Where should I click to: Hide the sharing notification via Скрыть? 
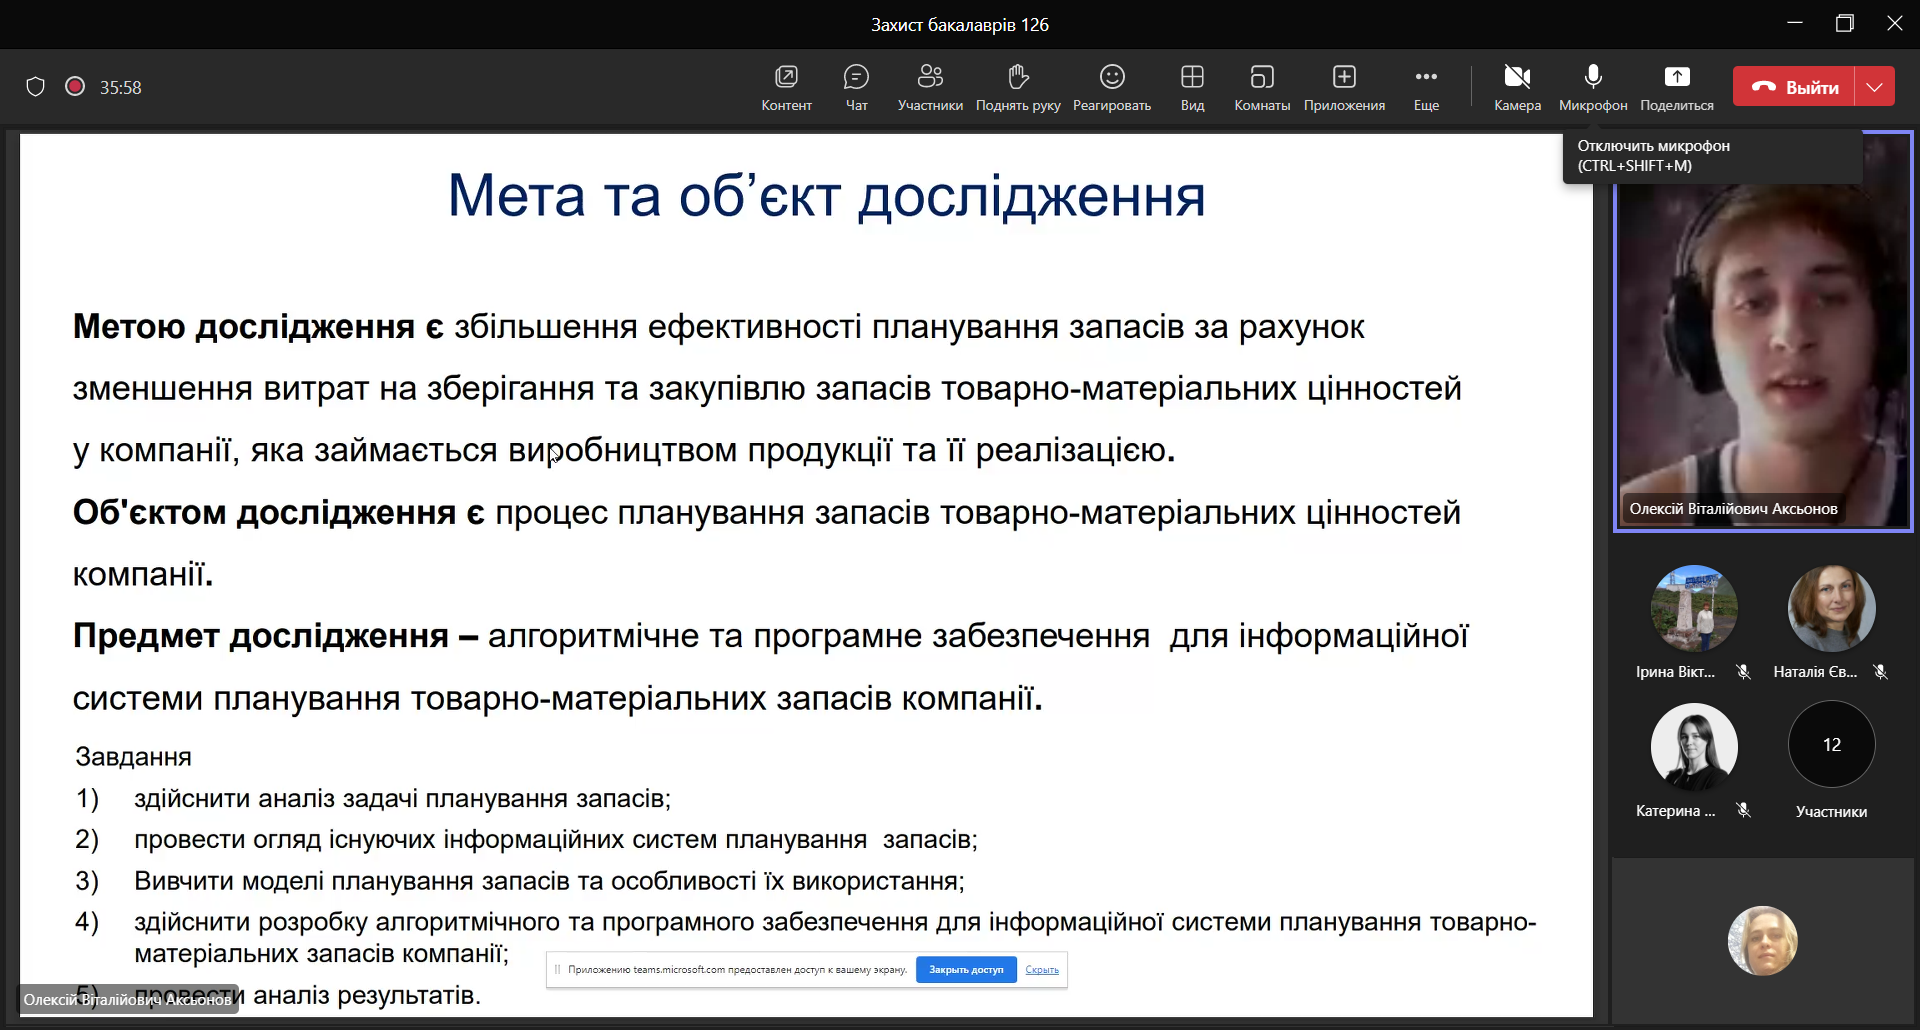coord(1042,970)
